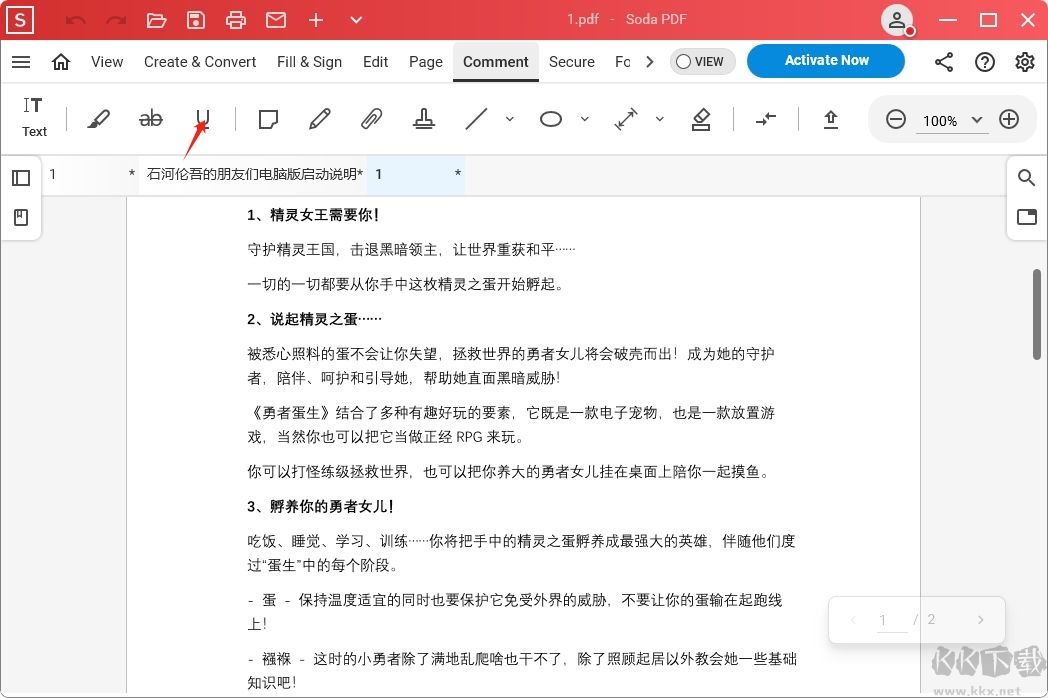
Task: Open the hamburger menu
Action: (21, 61)
